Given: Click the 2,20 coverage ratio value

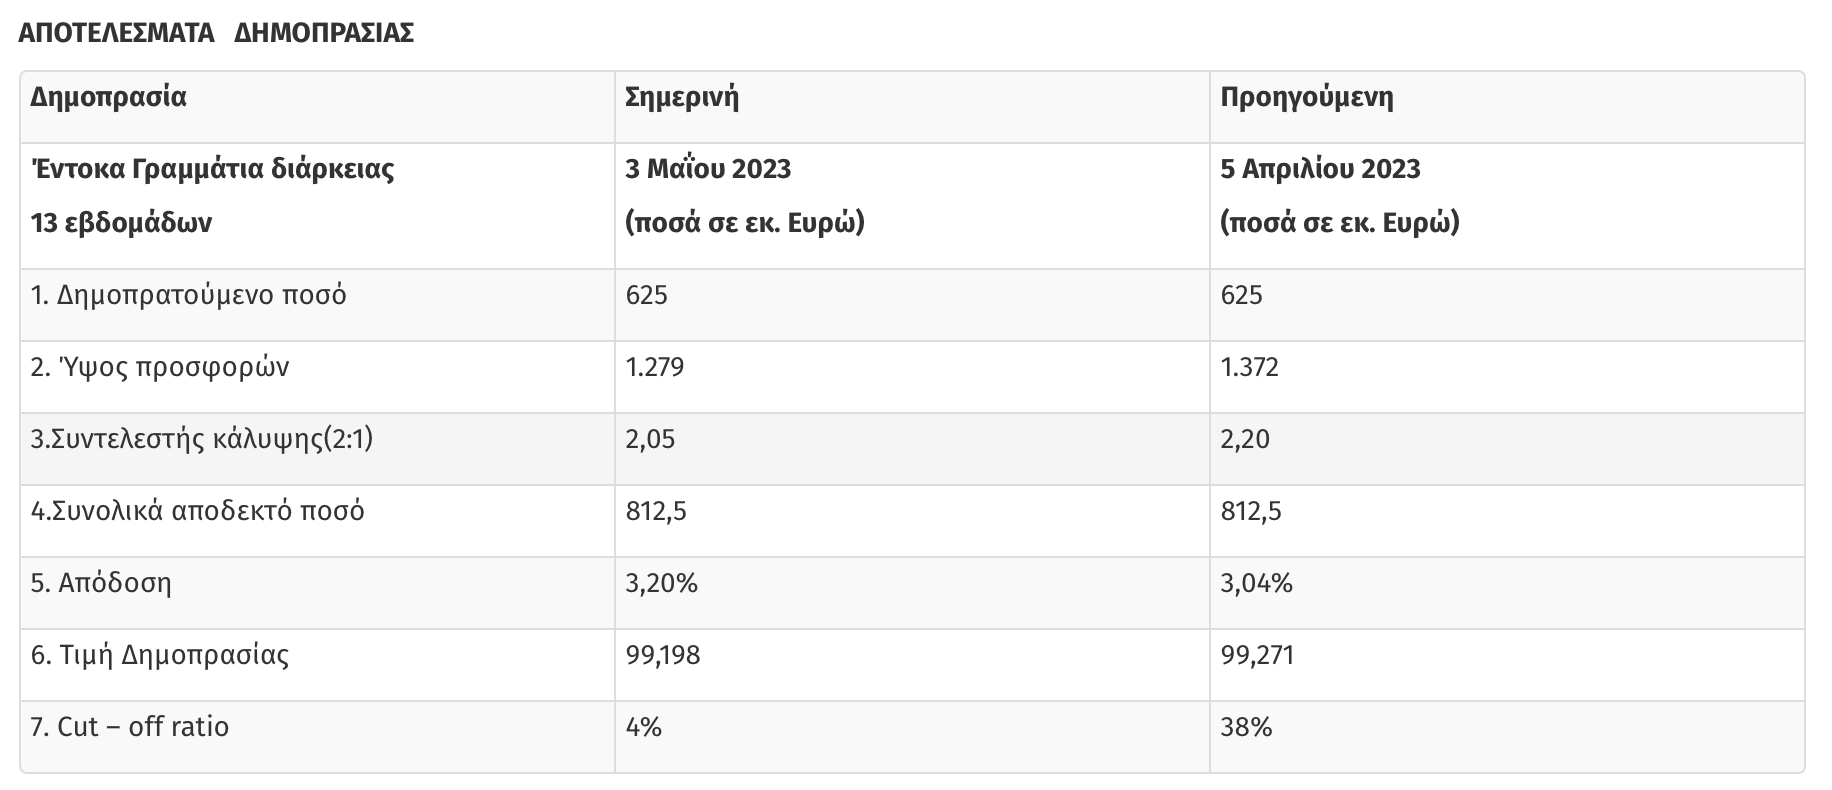Looking at the screenshot, I should click(x=1245, y=440).
